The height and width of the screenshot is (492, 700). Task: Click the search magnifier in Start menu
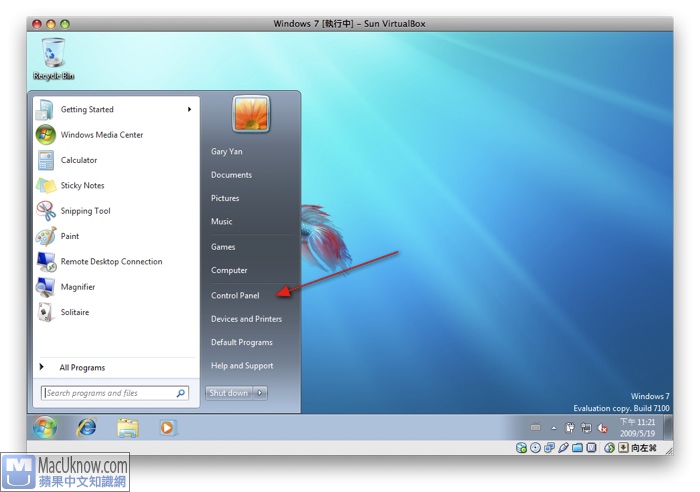pyautogui.click(x=181, y=393)
